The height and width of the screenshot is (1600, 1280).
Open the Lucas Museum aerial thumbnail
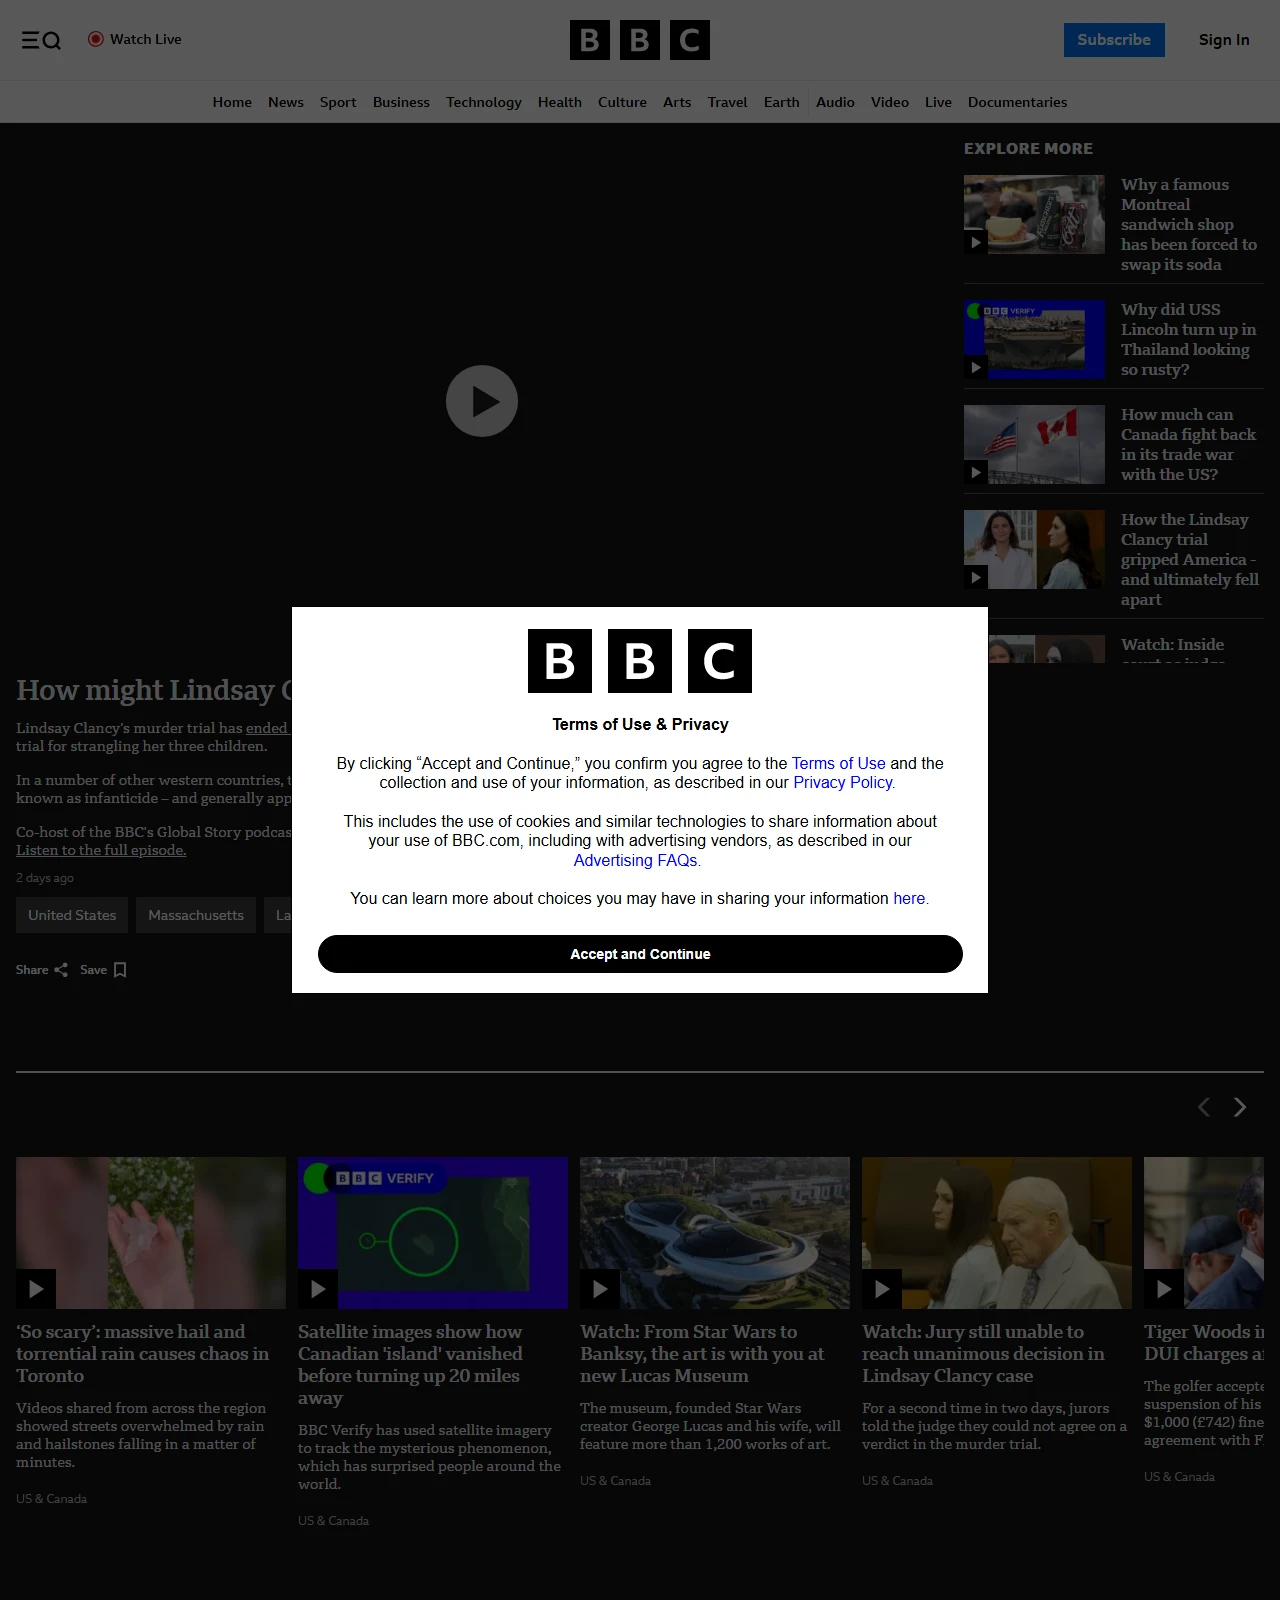coord(715,1233)
